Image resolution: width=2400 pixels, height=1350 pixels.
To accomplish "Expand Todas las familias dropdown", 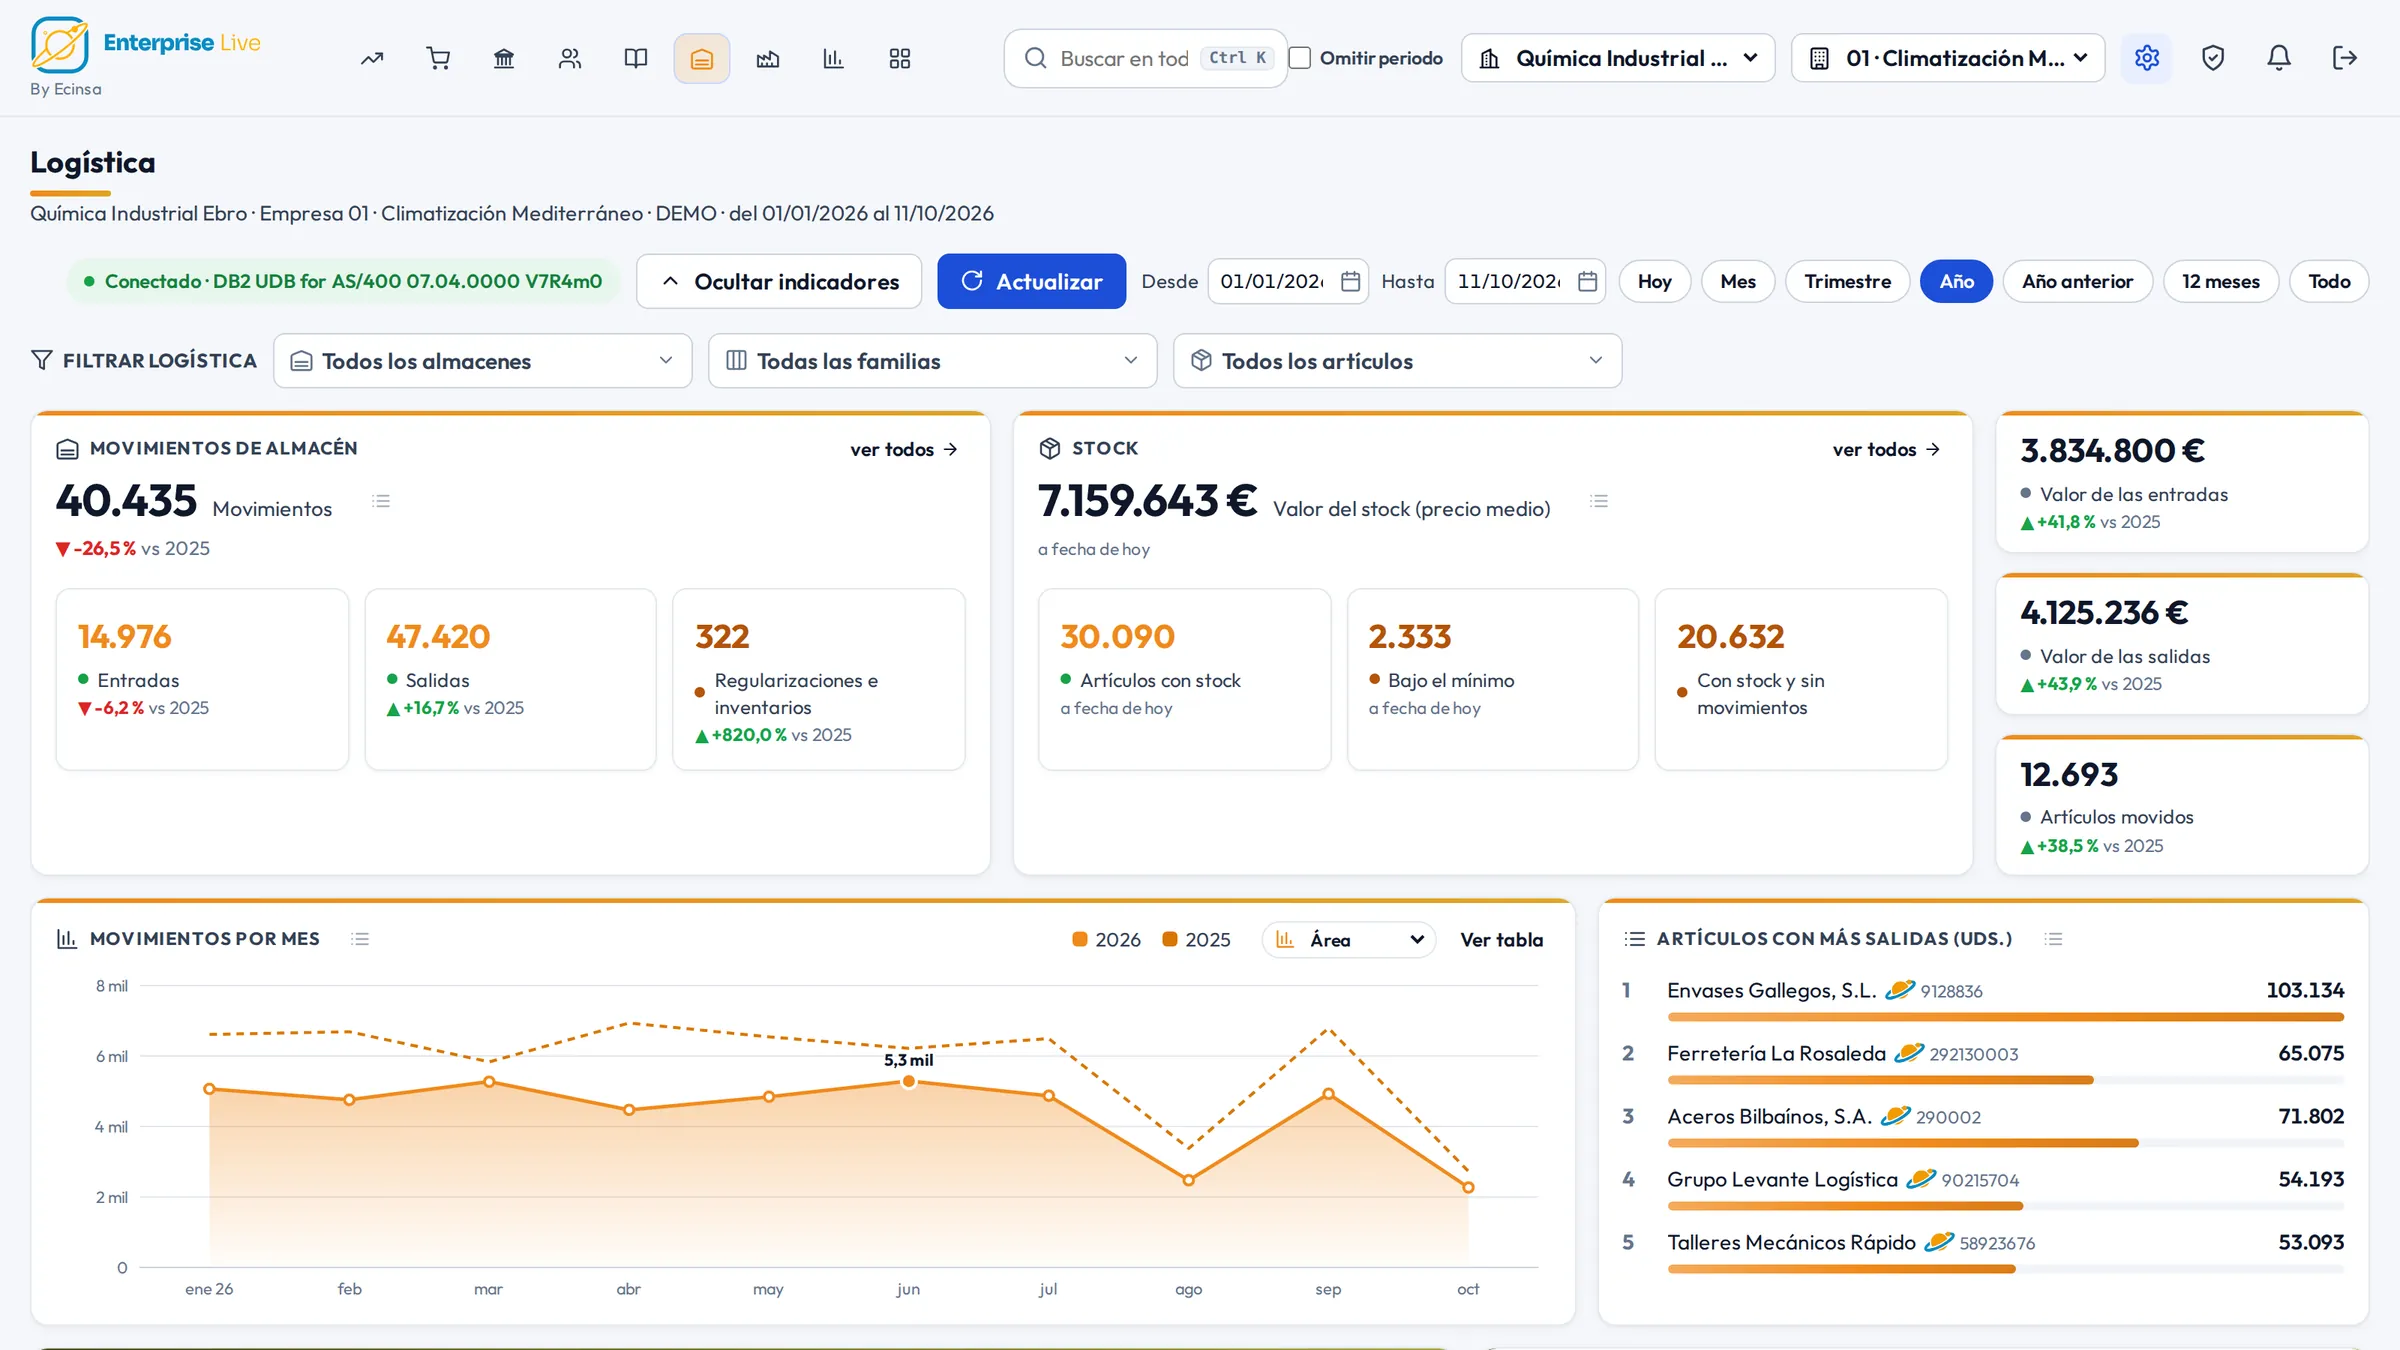I will (x=932, y=361).
